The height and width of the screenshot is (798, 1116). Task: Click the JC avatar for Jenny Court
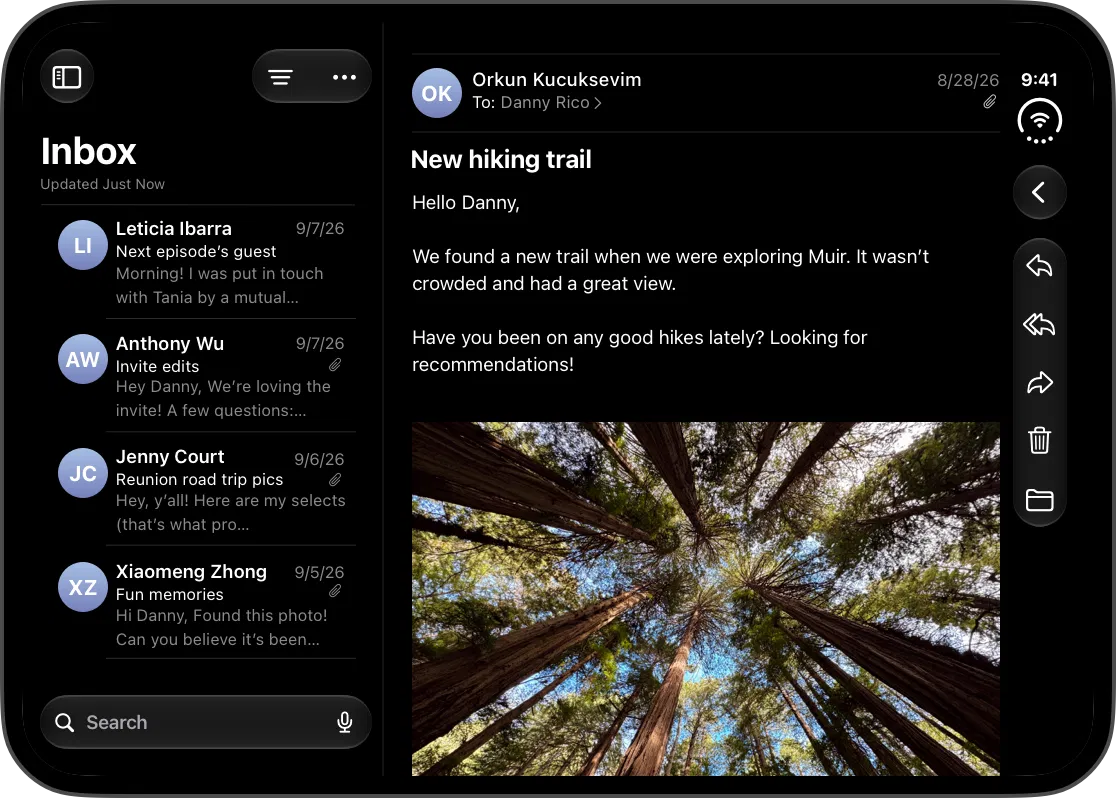click(83, 473)
